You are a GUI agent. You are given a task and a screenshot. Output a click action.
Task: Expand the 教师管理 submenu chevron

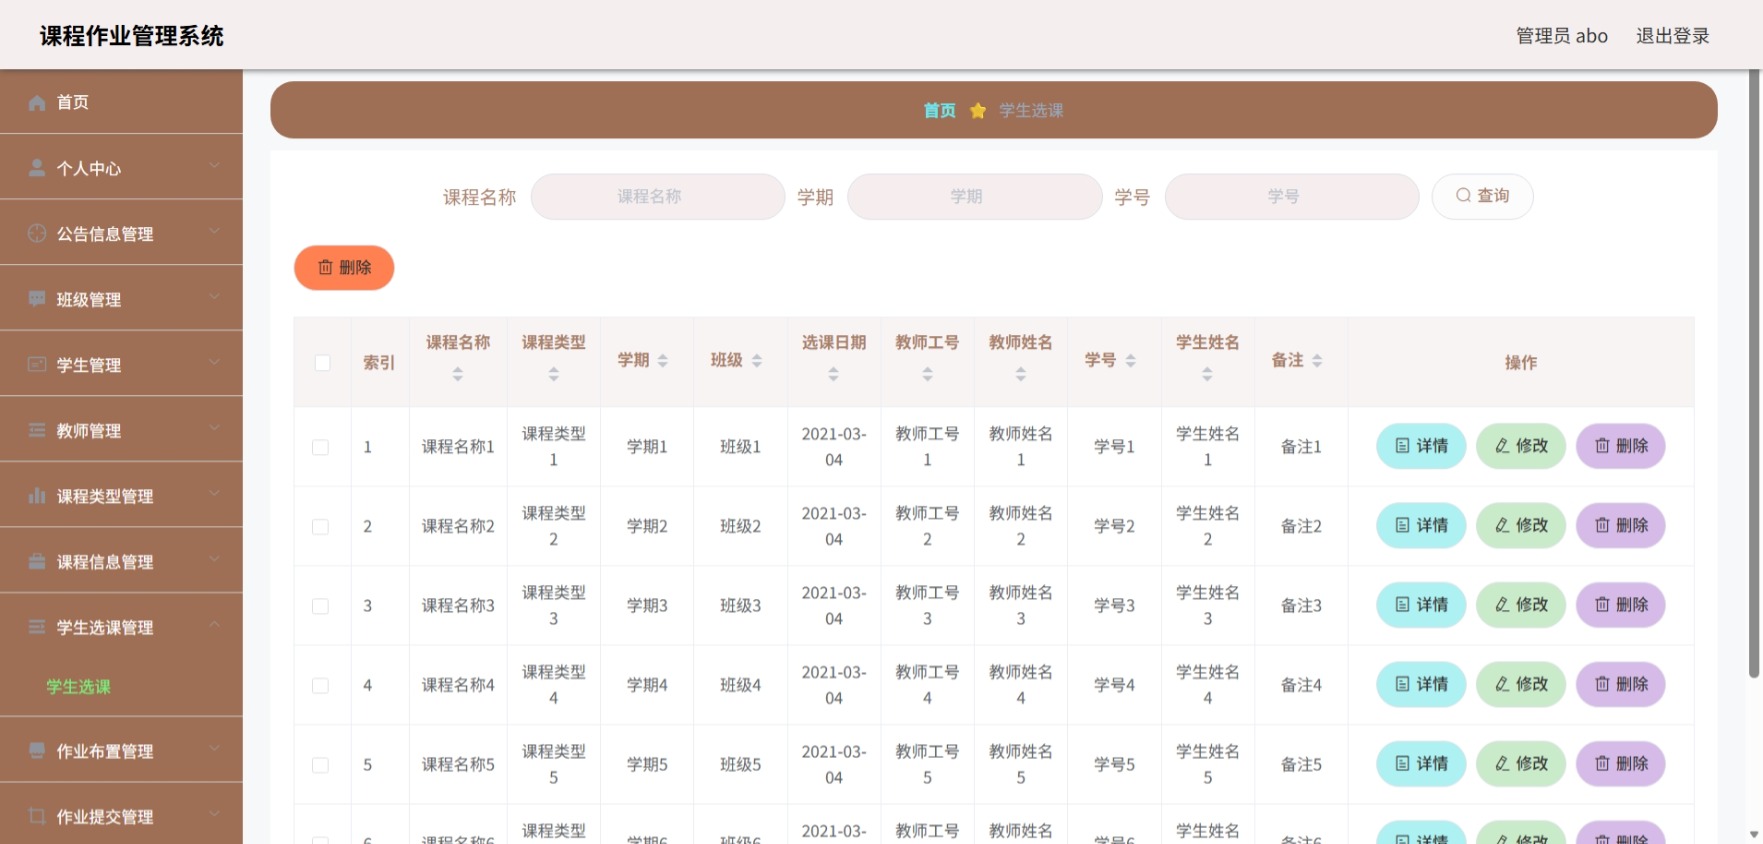(x=214, y=427)
